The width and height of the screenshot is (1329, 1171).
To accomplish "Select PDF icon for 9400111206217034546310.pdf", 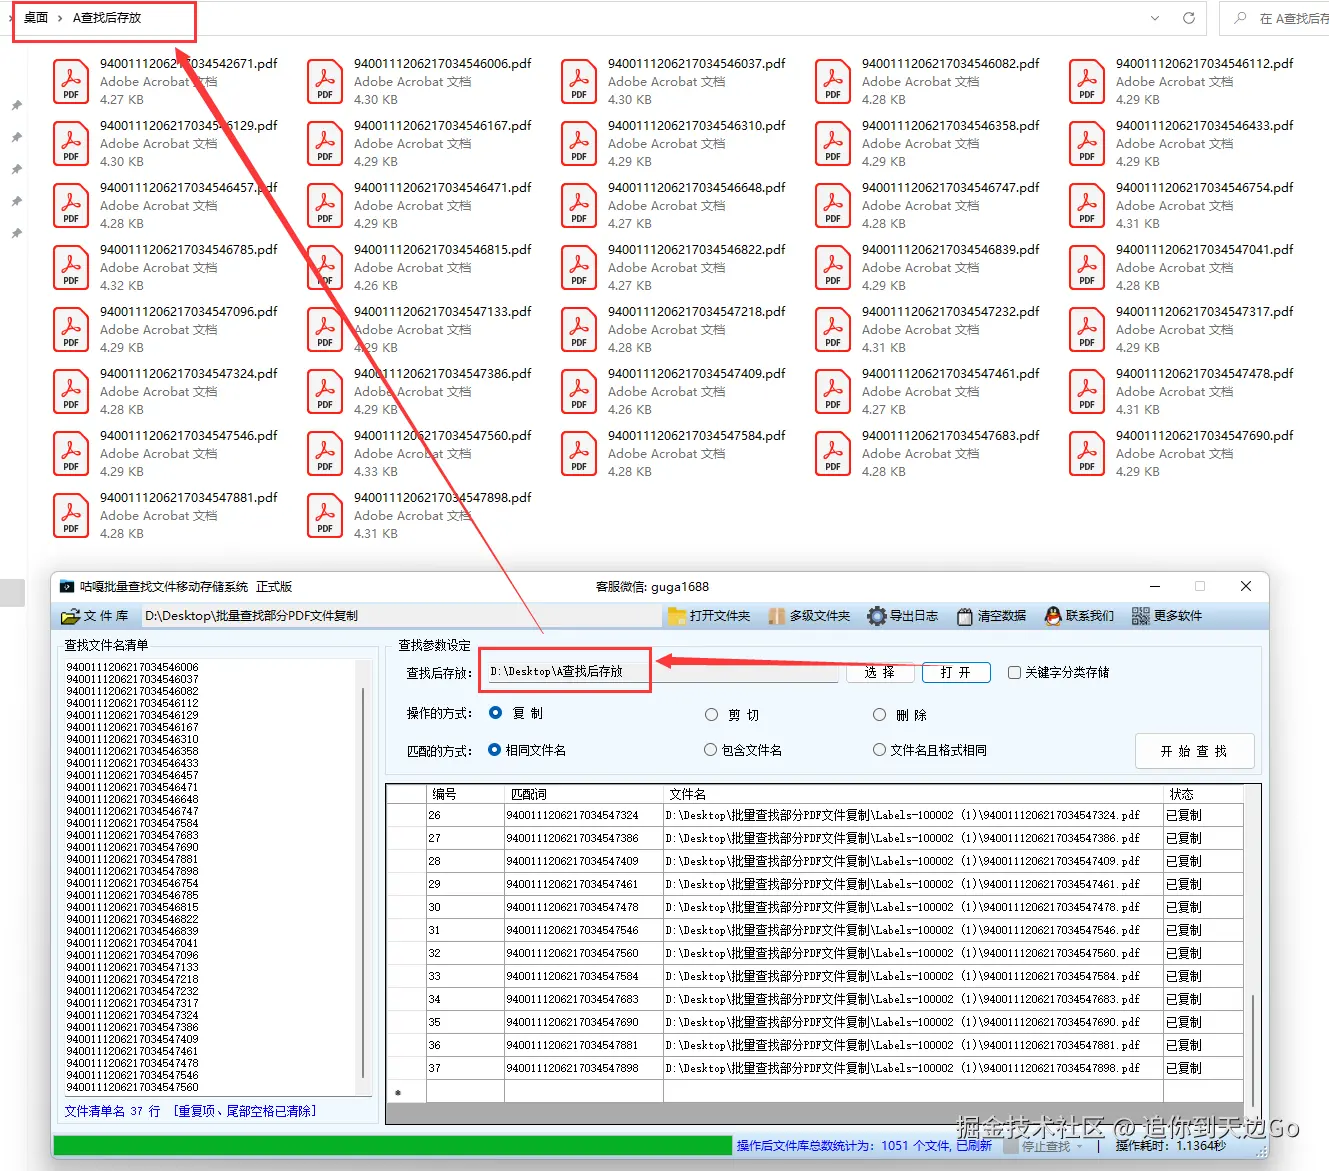I will click(579, 143).
